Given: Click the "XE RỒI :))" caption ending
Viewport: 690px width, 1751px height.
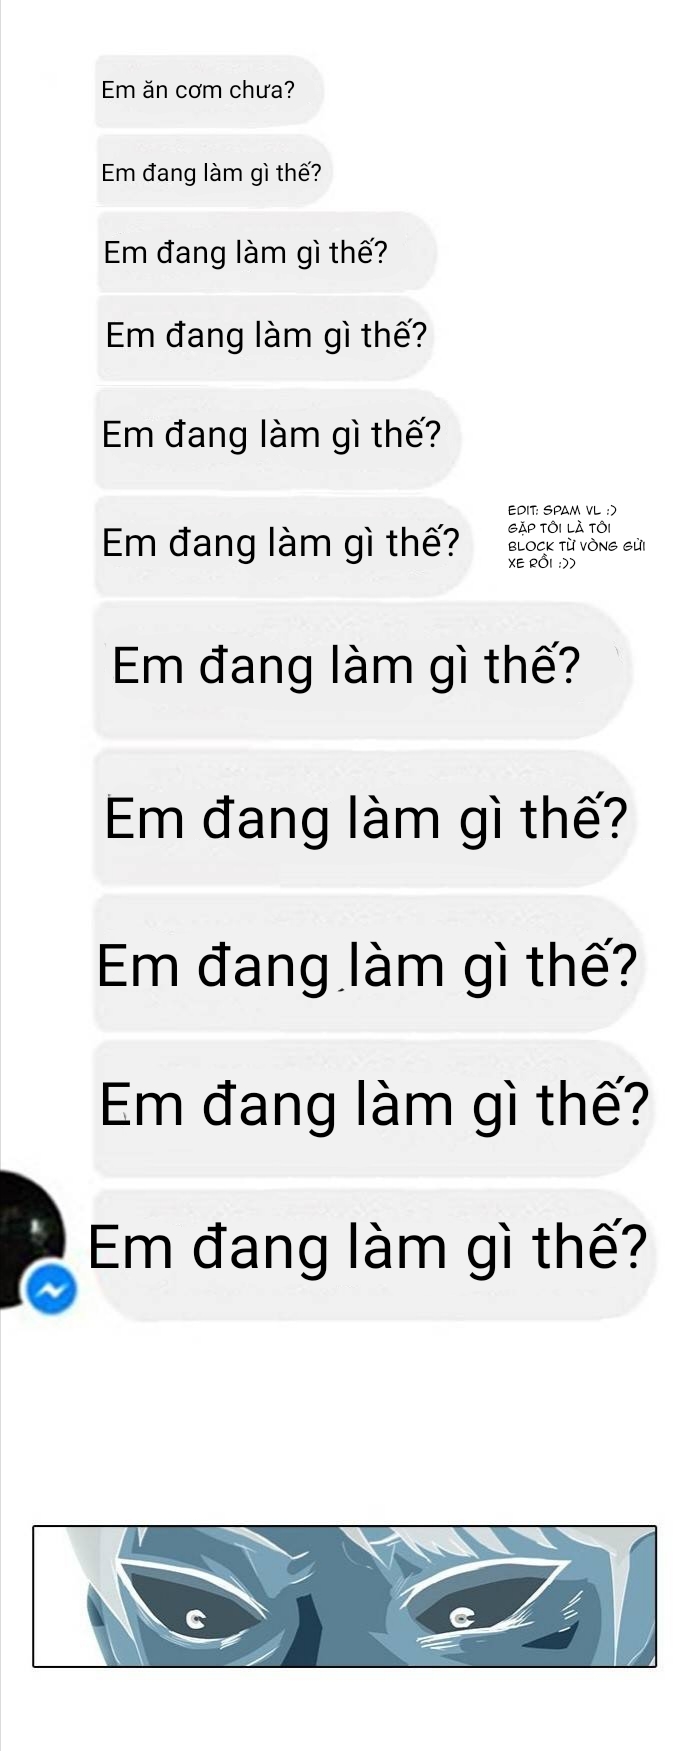Looking at the screenshot, I should coord(542,564).
